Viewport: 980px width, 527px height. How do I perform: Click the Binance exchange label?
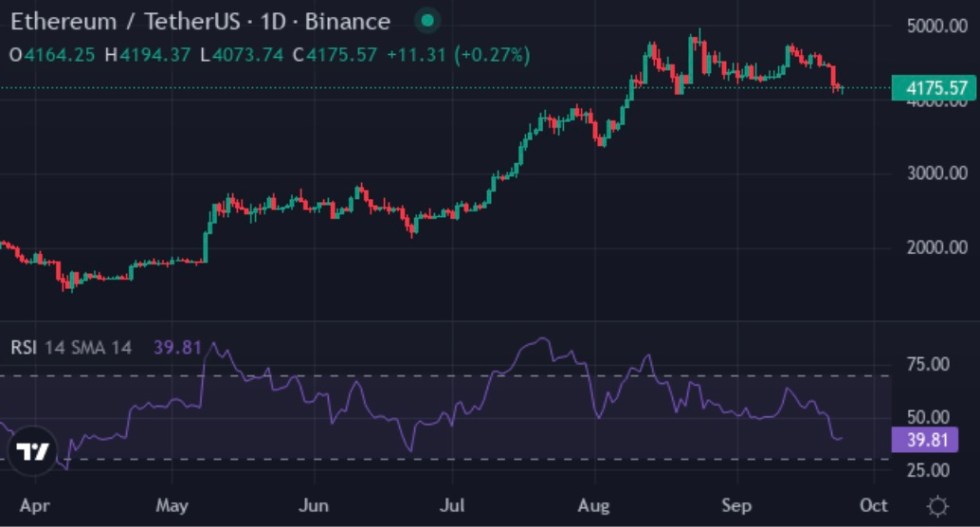[x=348, y=22]
